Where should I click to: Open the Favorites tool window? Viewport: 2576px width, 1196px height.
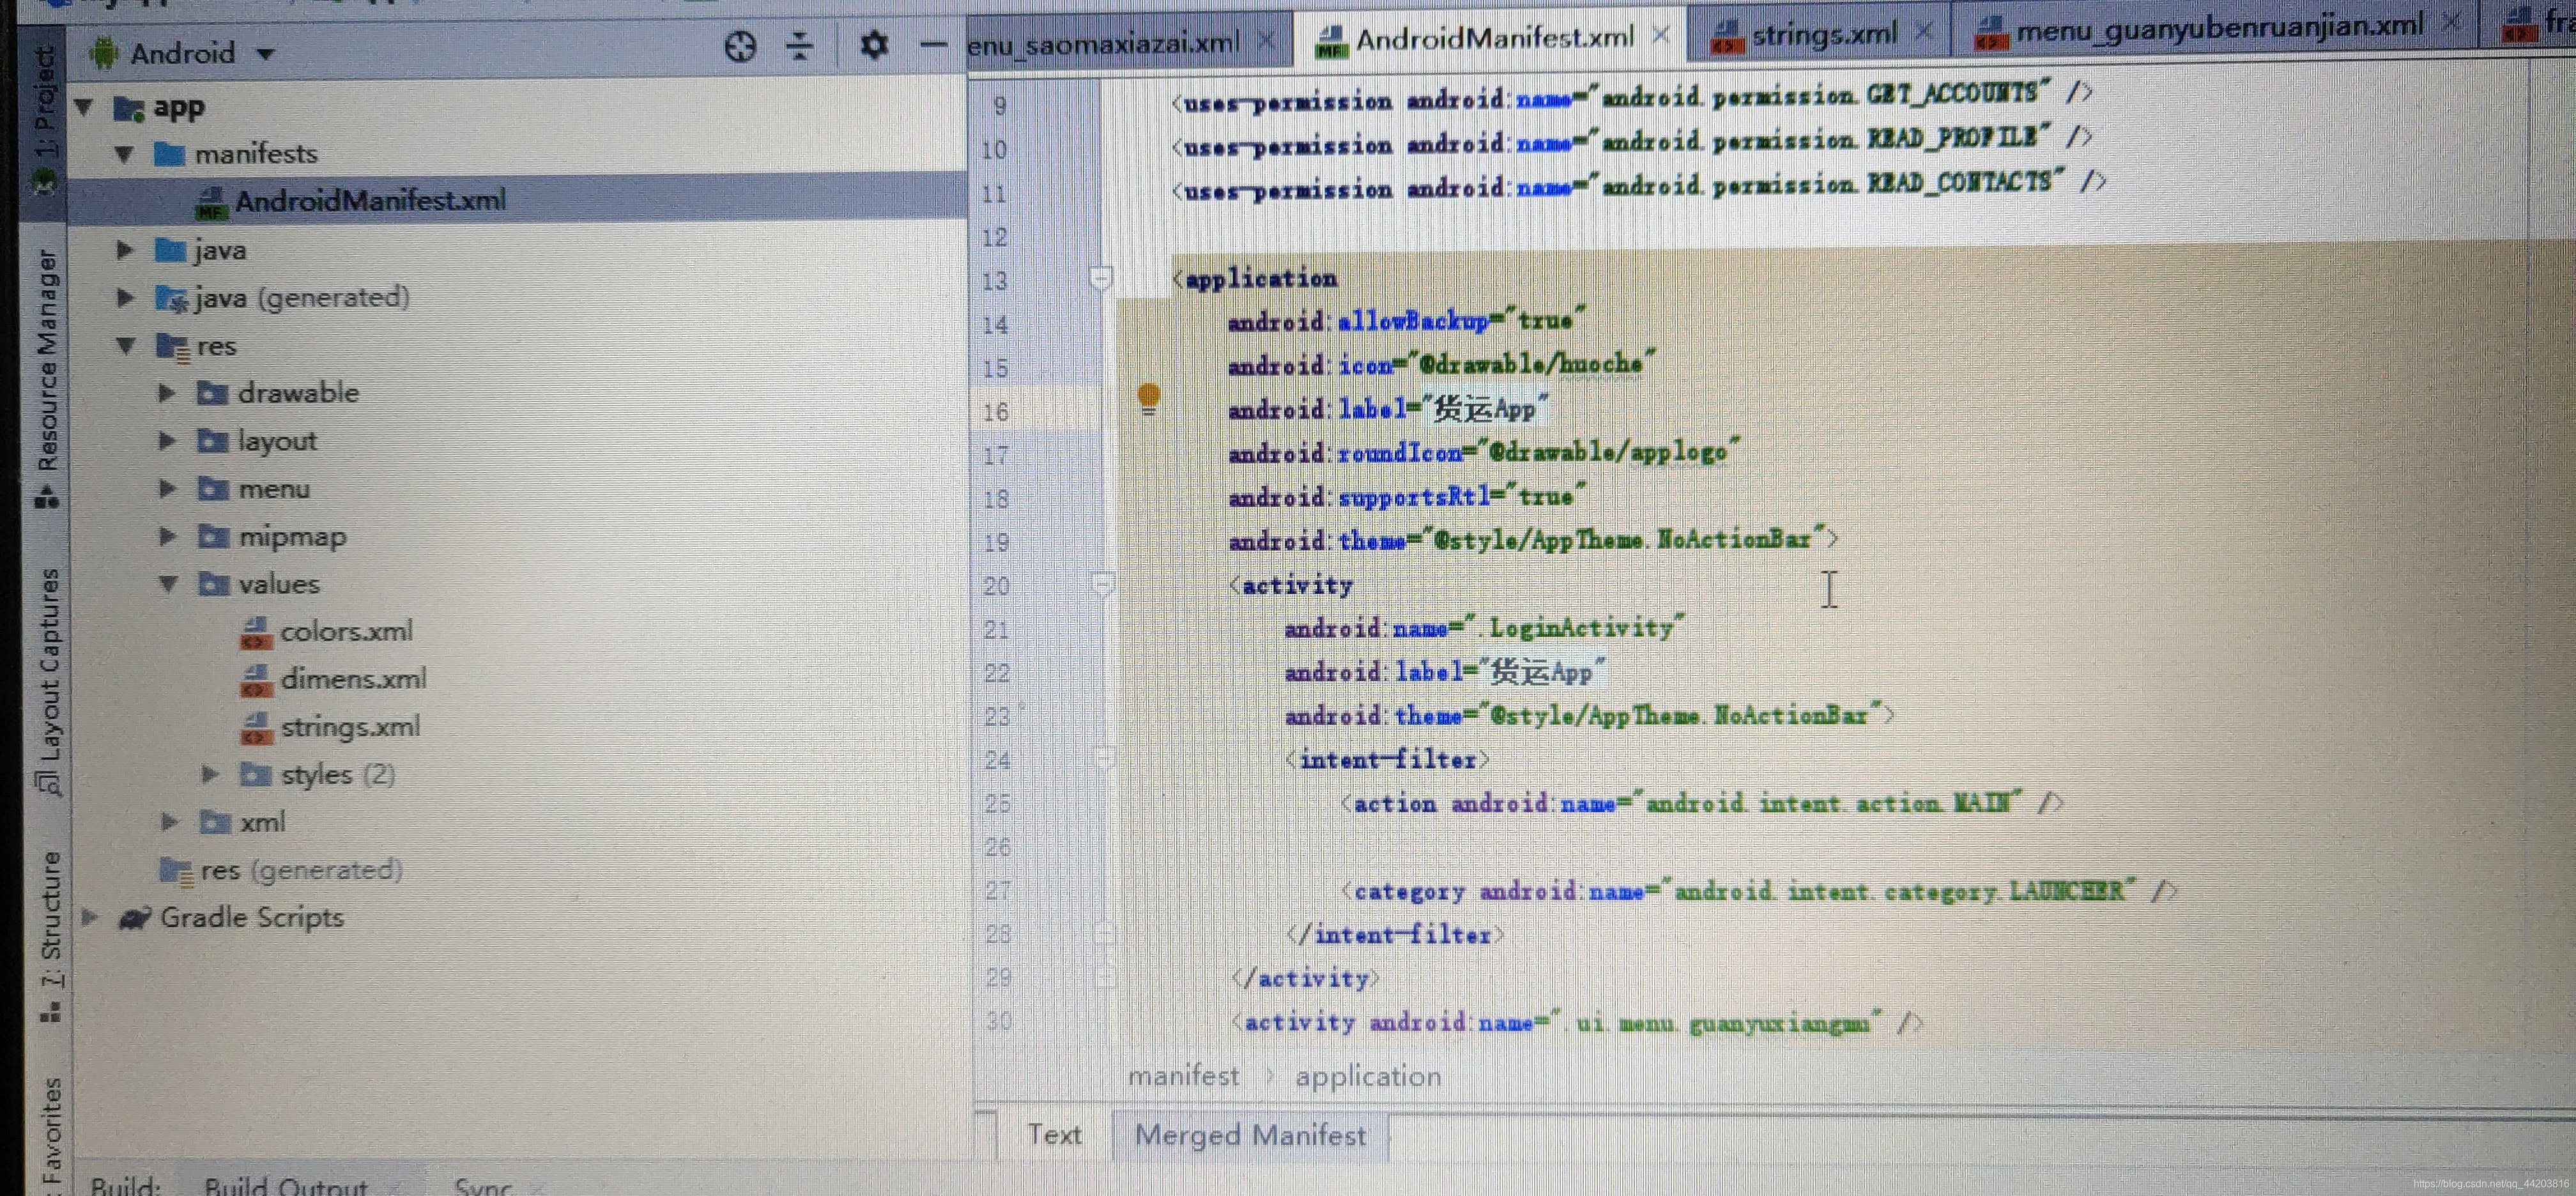[x=52, y=1136]
